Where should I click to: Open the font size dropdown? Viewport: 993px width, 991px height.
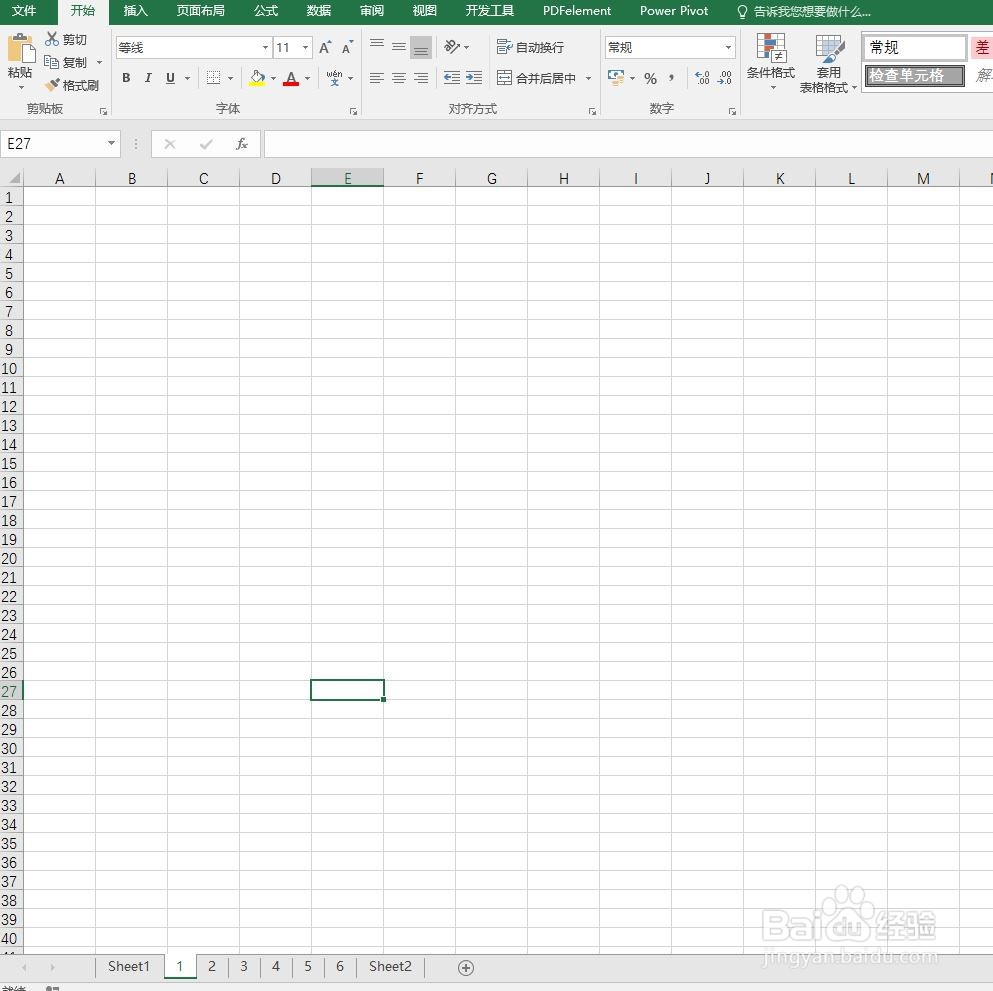305,47
